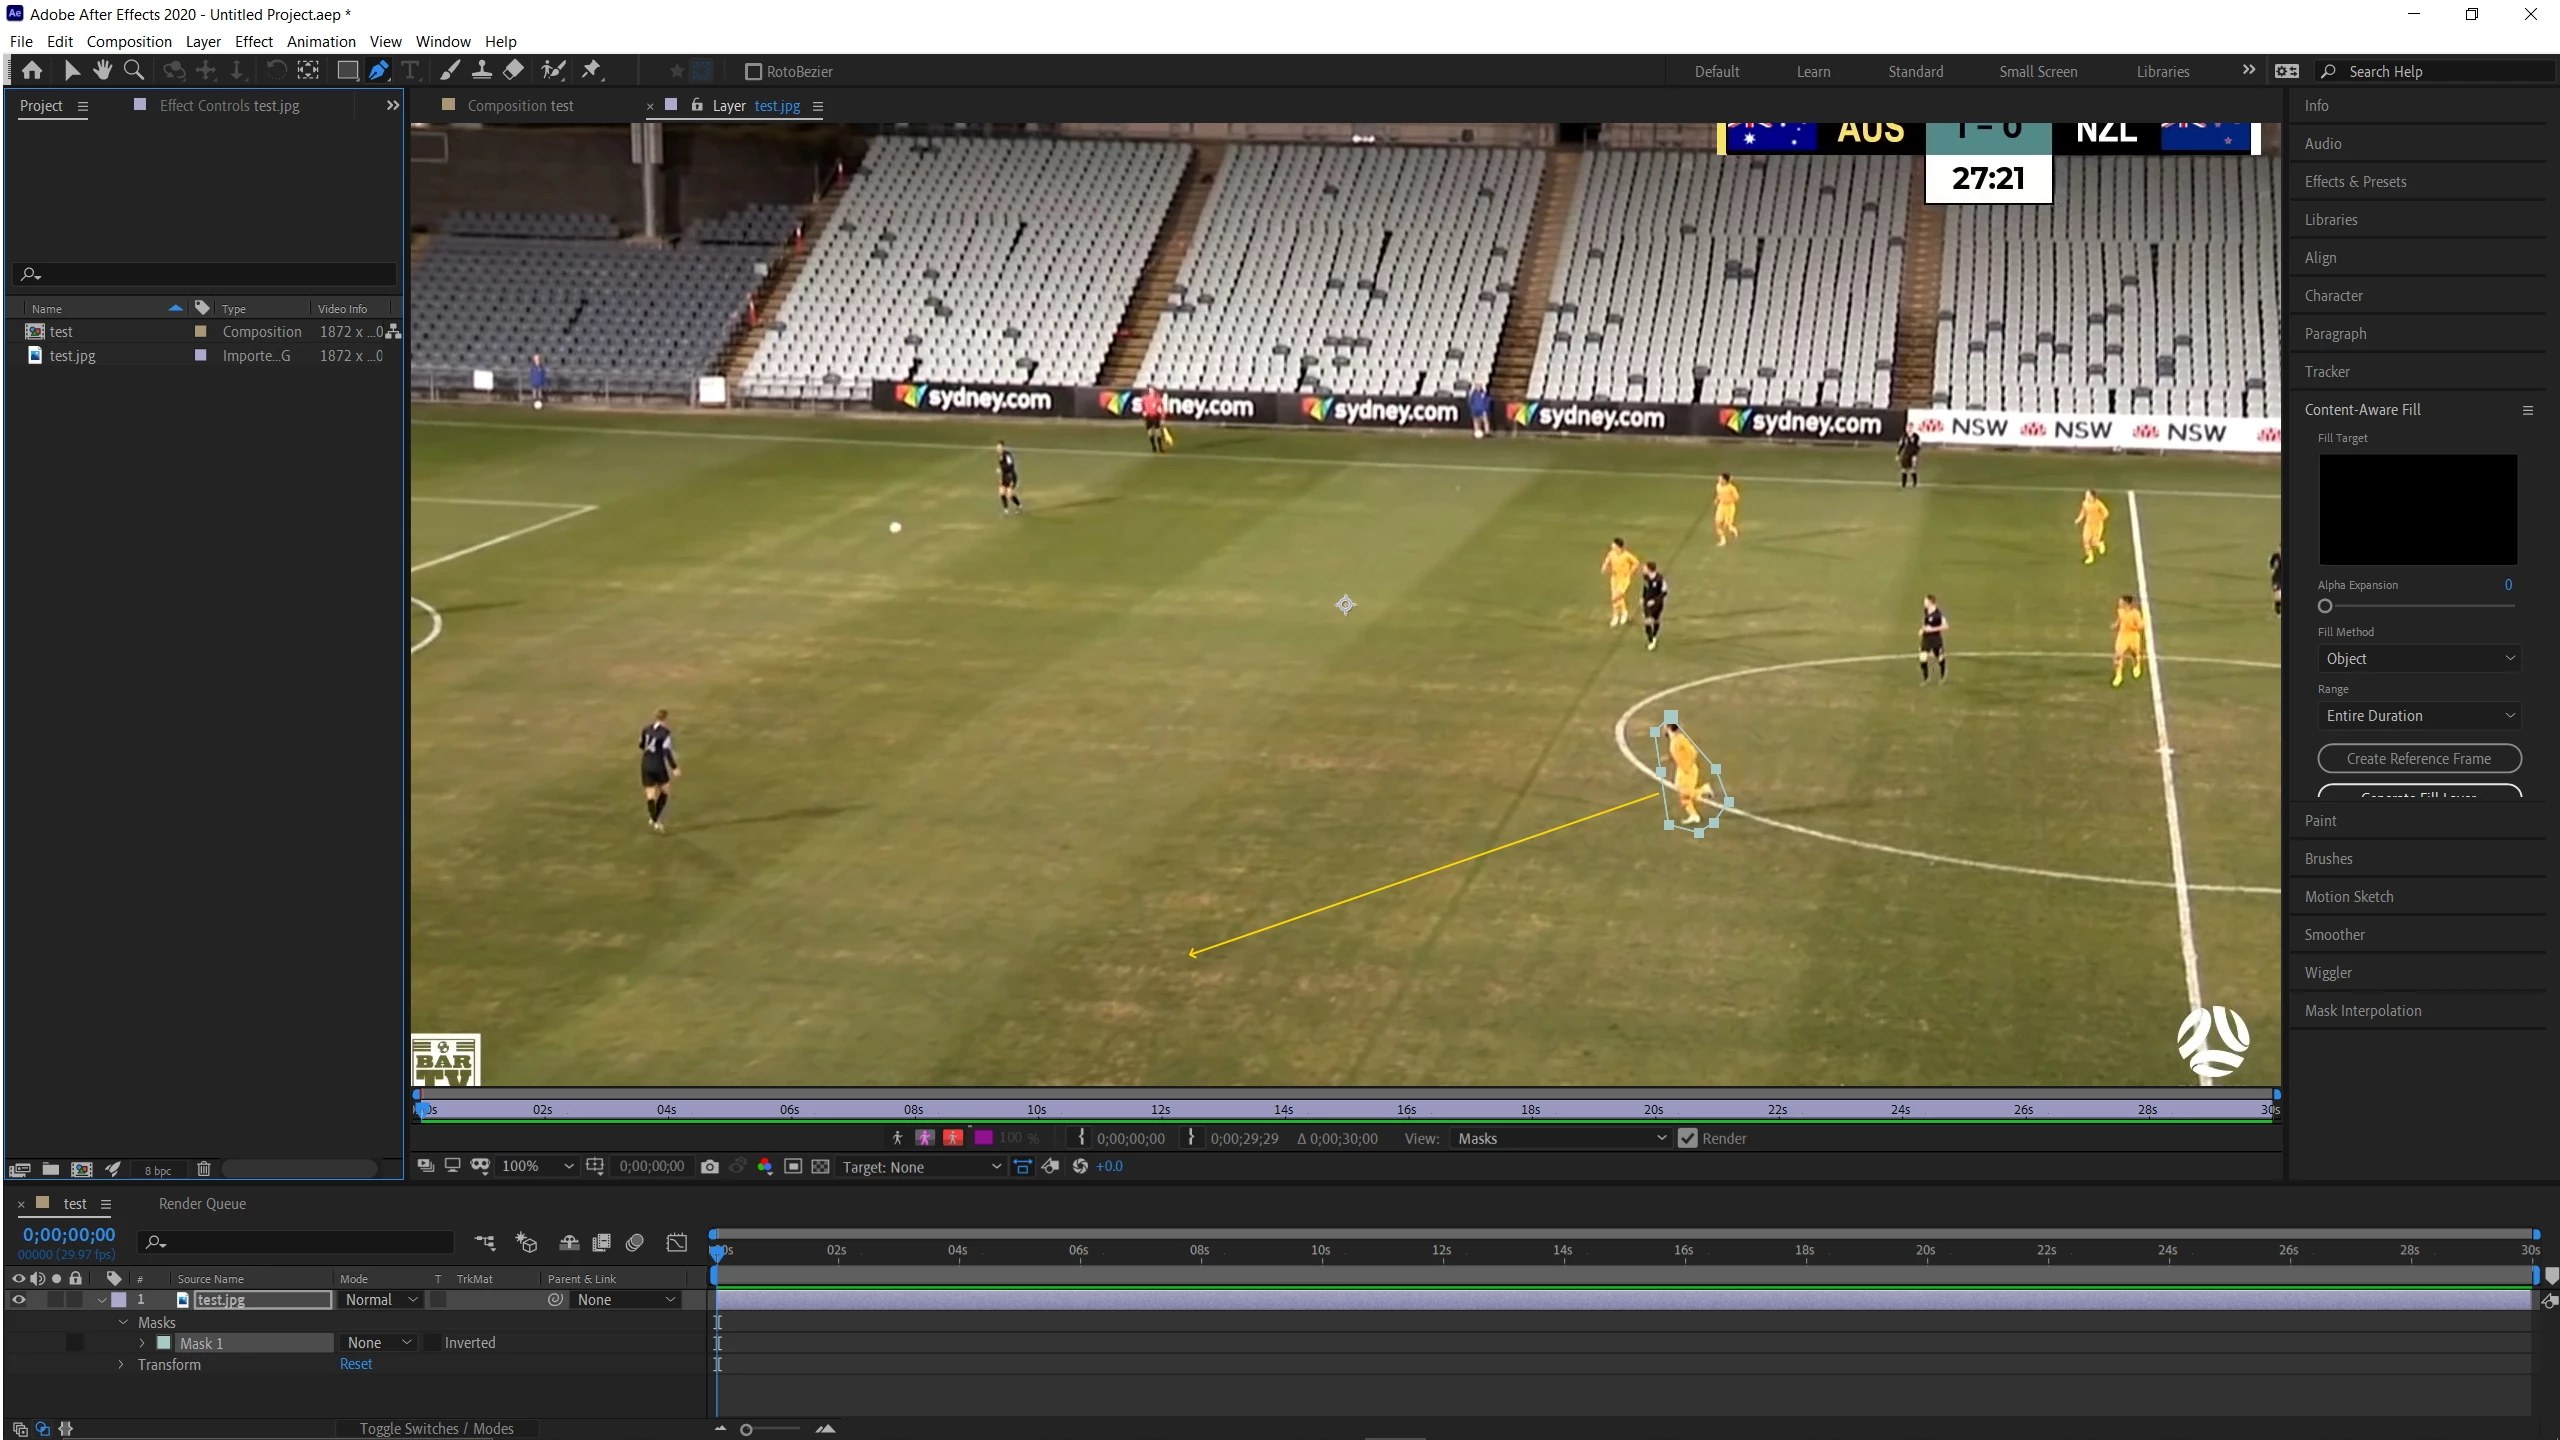Select the Zoom tool in toolbar
The height and width of the screenshot is (1440, 2560).
(133, 70)
